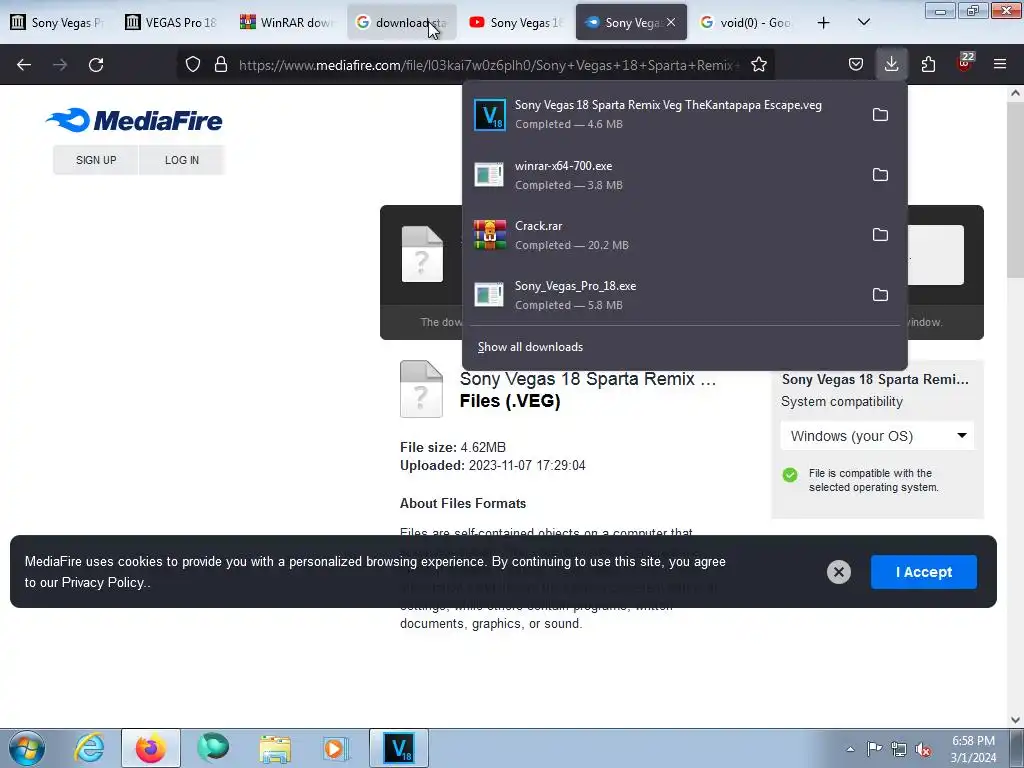Click the LOG IN button
Viewport: 1024px width, 768px height.
coord(182,160)
